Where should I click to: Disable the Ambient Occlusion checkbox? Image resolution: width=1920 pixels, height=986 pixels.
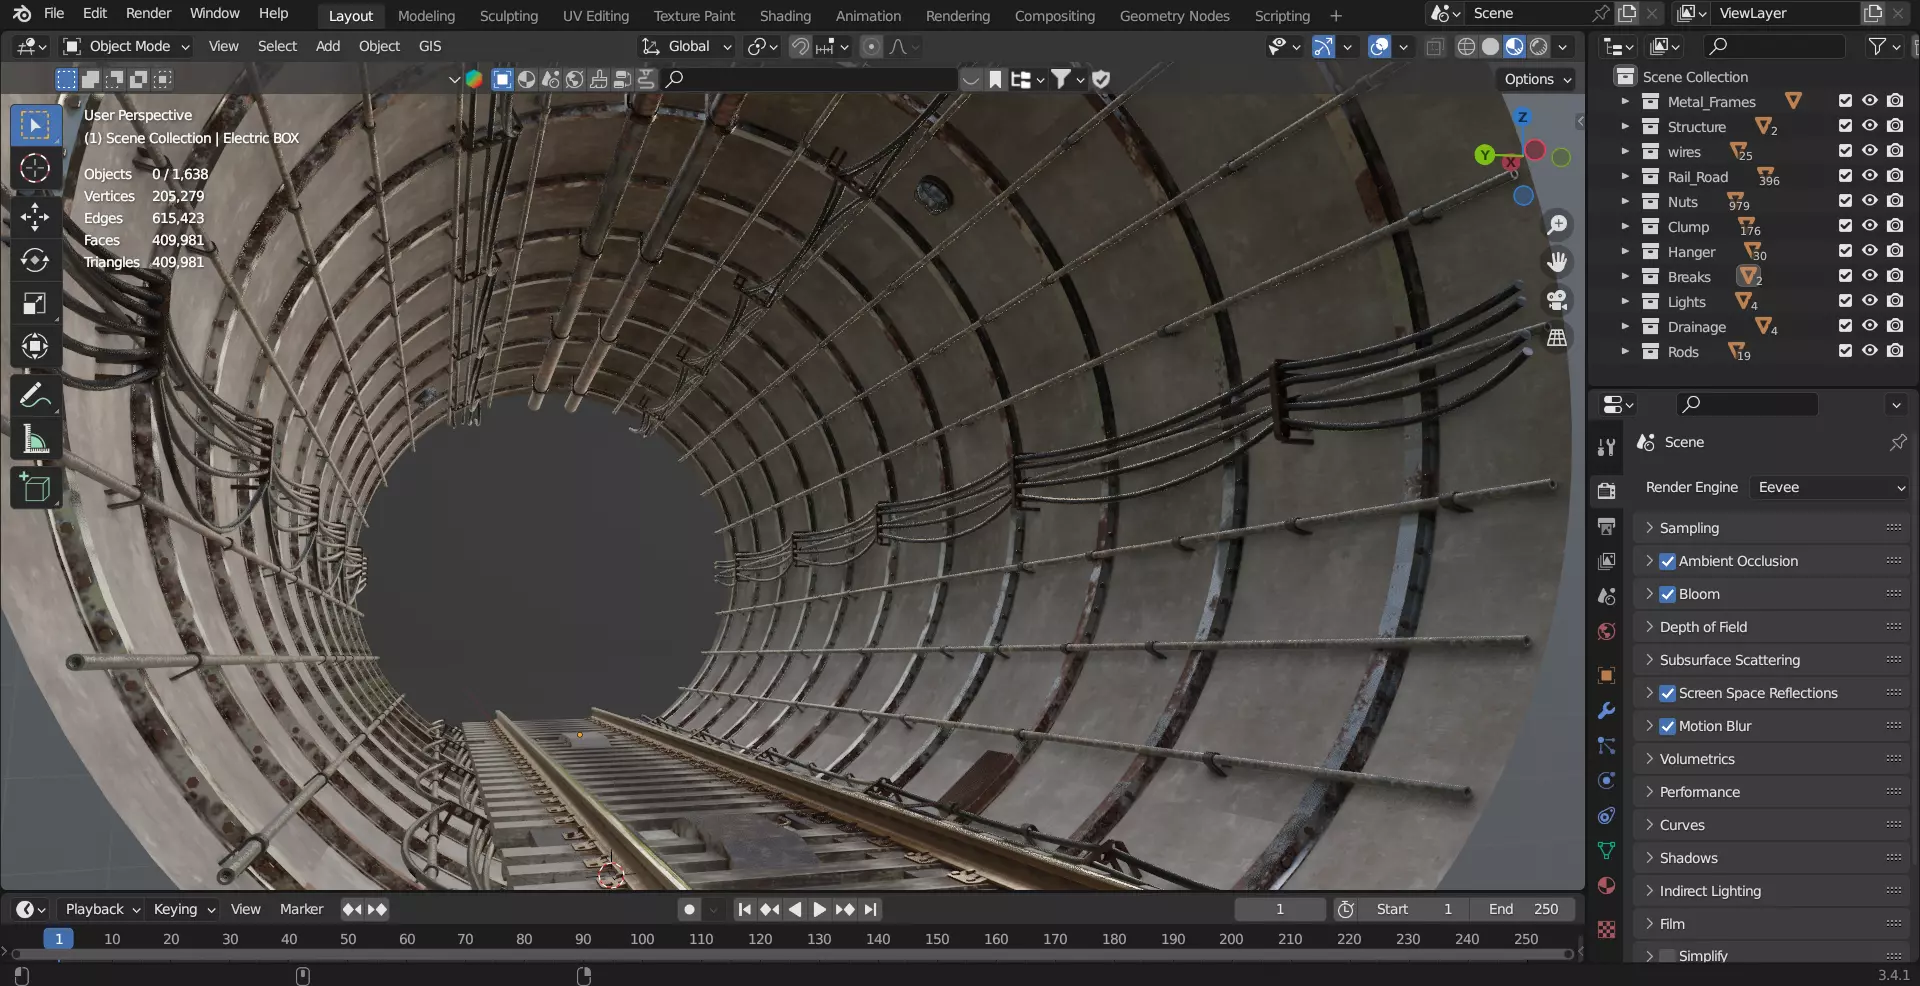point(1667,561)
